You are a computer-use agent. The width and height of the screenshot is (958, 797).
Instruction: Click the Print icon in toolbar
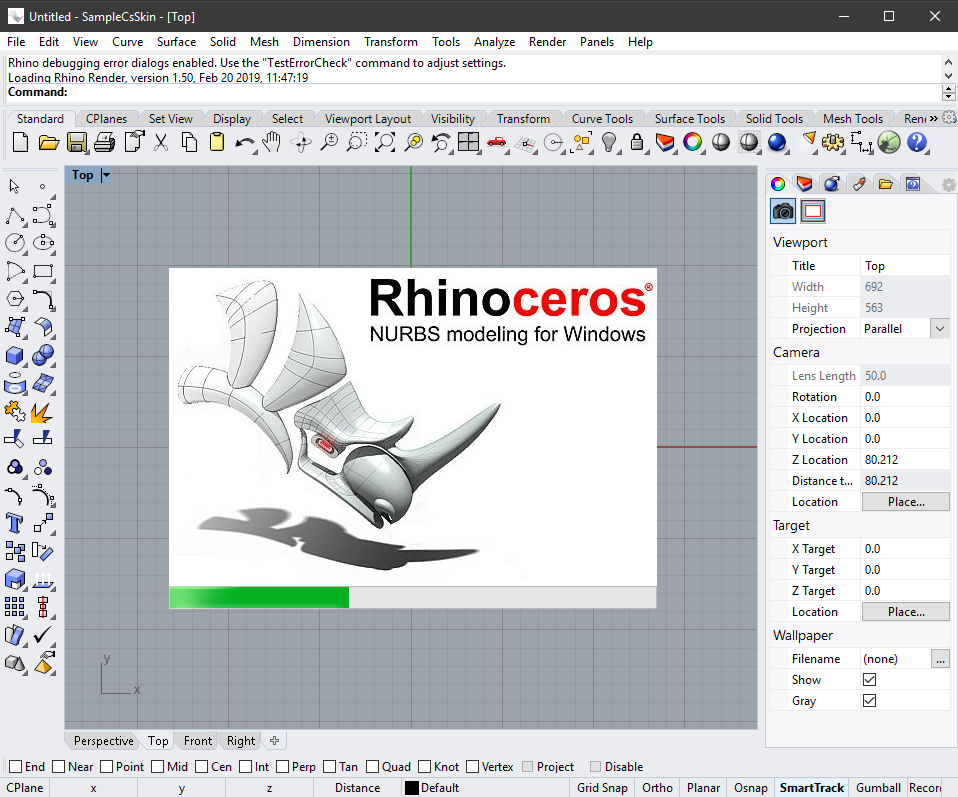tap(104, 143)
